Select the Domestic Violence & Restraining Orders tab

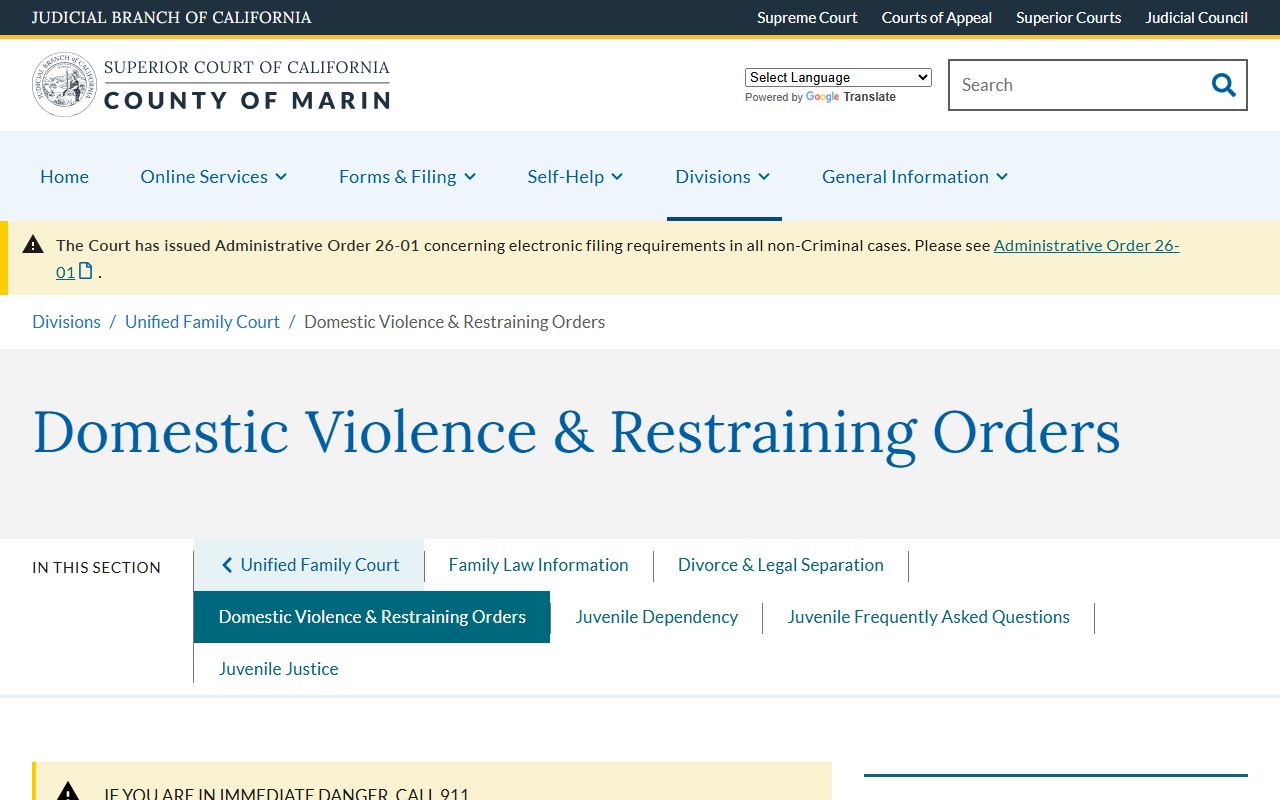click(x=372, y=617)
